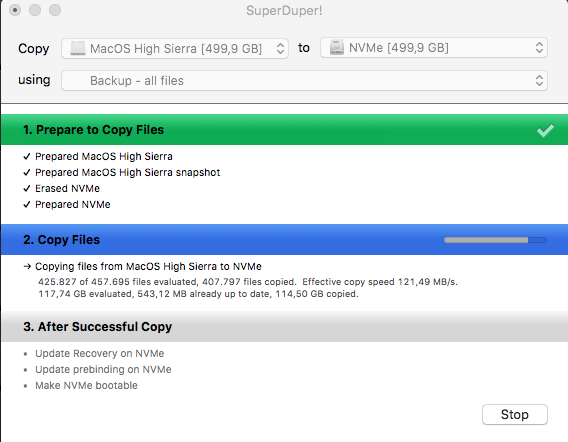Click the files evaluated status text line
568x442 pixels.
point(248,282)
